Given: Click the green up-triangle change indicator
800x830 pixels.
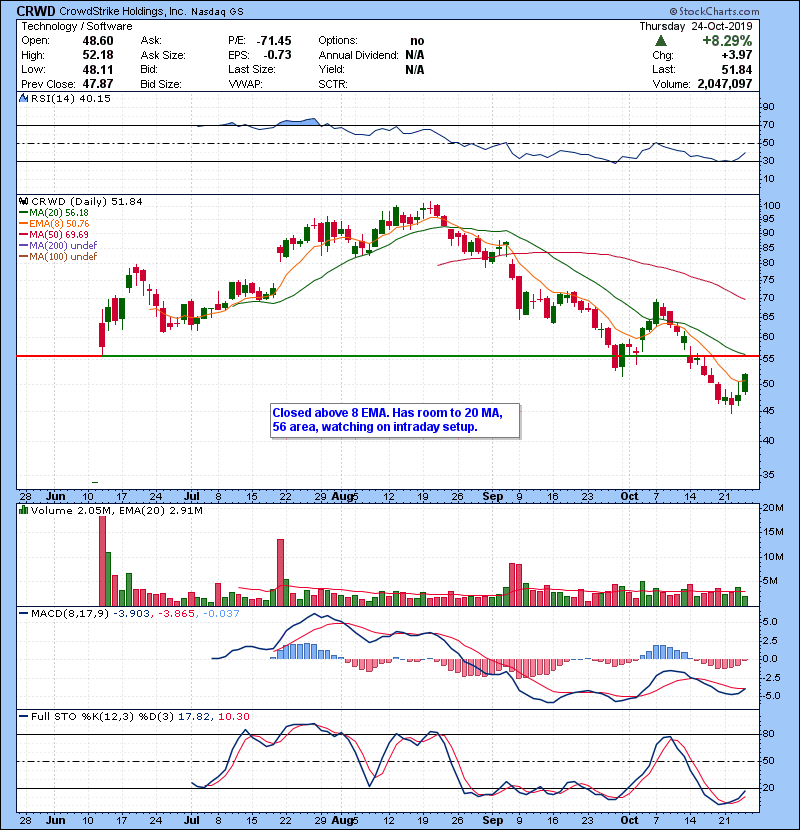Looking at the screenshot, I should (661, 41).
